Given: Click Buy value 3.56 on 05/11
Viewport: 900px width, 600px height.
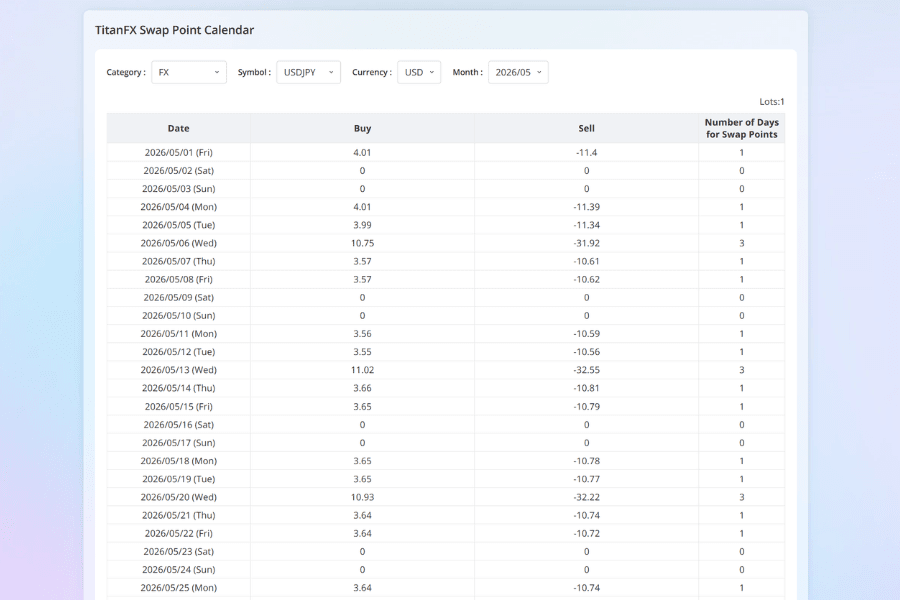Looking at the screenshot, I should click(362, 334).
